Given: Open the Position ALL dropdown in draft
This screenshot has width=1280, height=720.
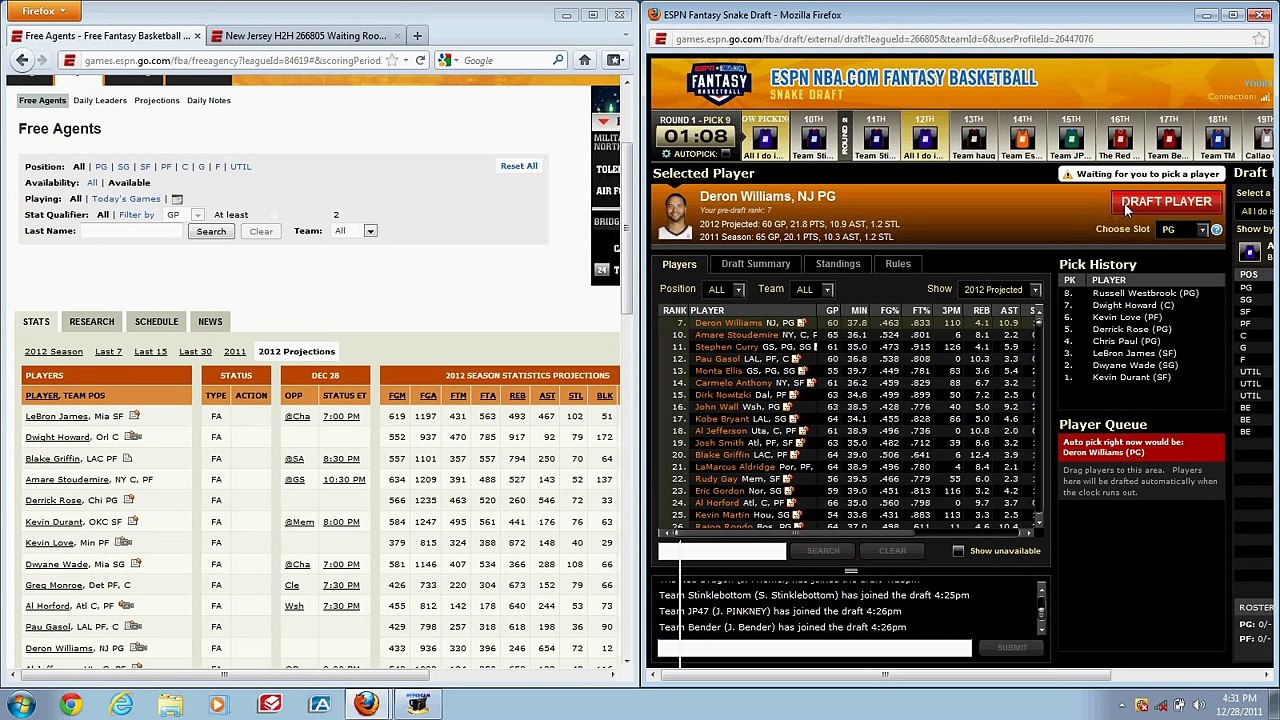Looking at the screenshot, I should (725, 290).
